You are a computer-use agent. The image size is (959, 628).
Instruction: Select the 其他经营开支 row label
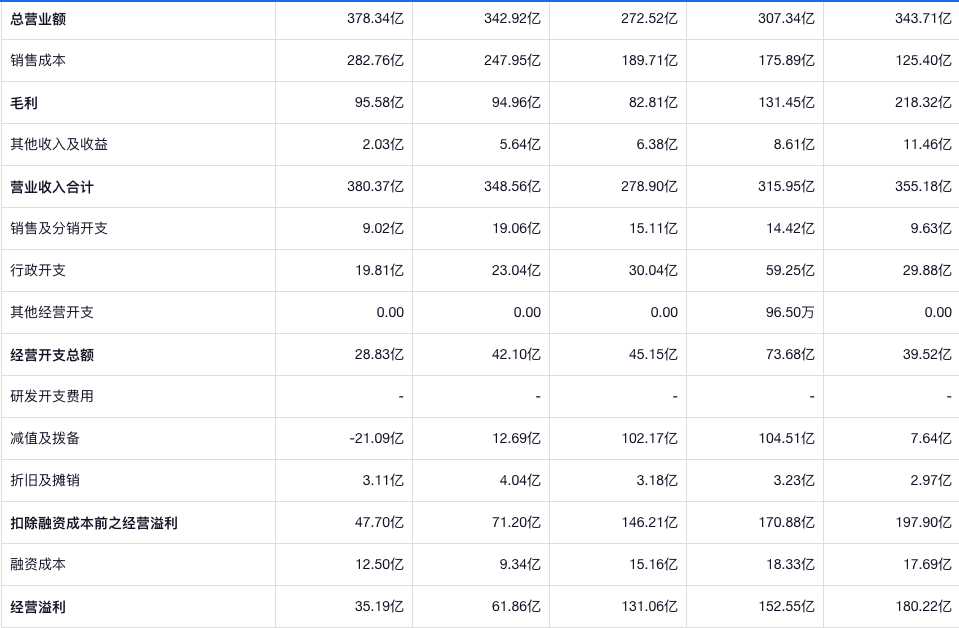pyautogui.click(x=52, y=313)
